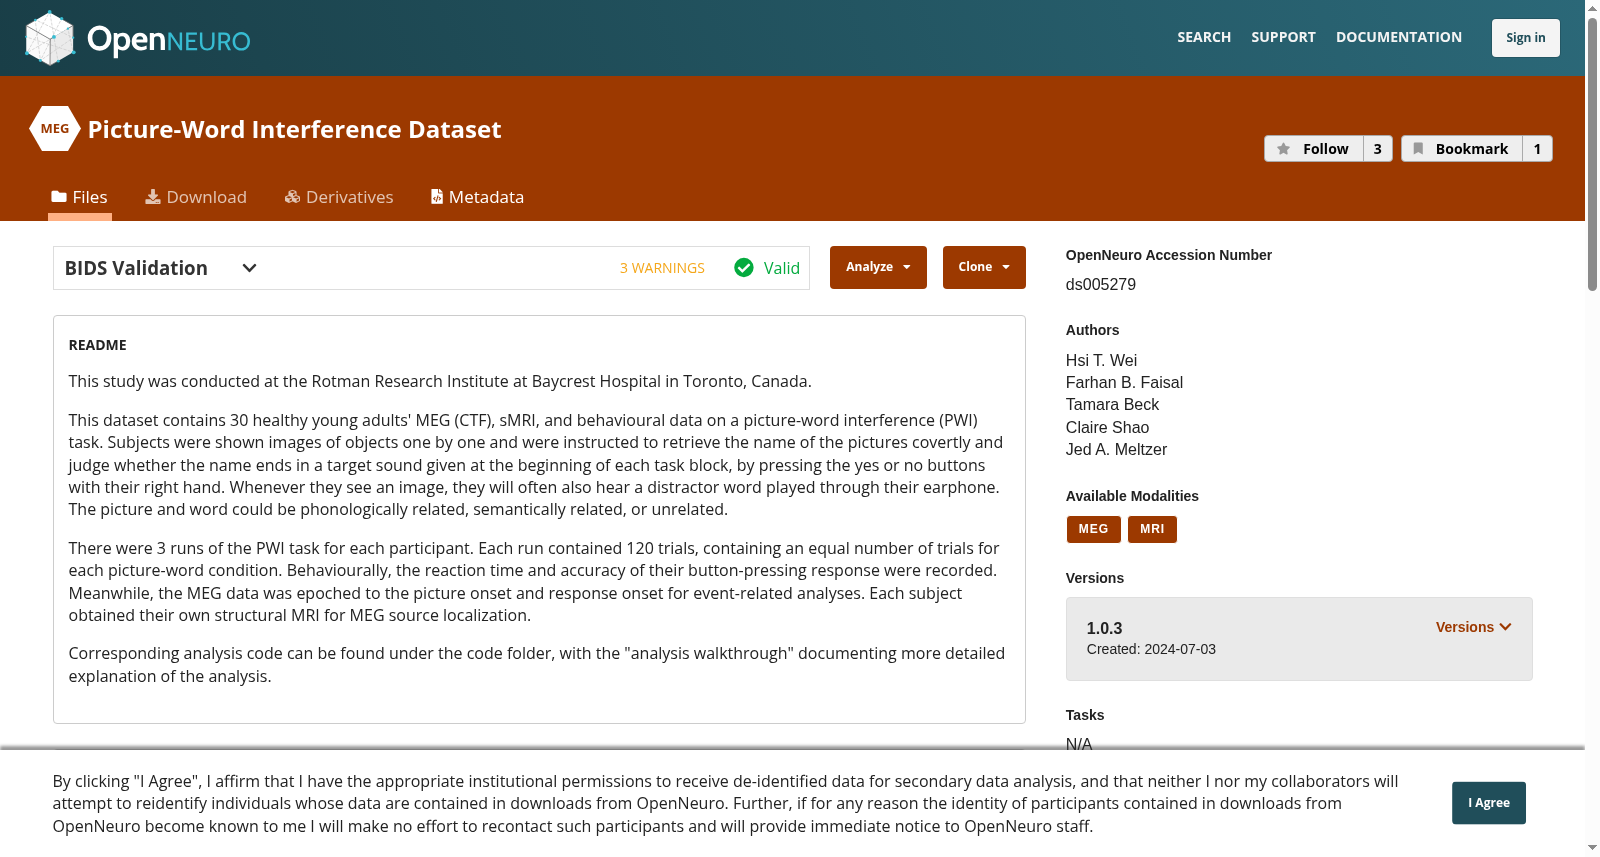Click the Picture-Word Interference Dataset title
This screenshot has height=857, width=1600.
(x=294, y=129)
